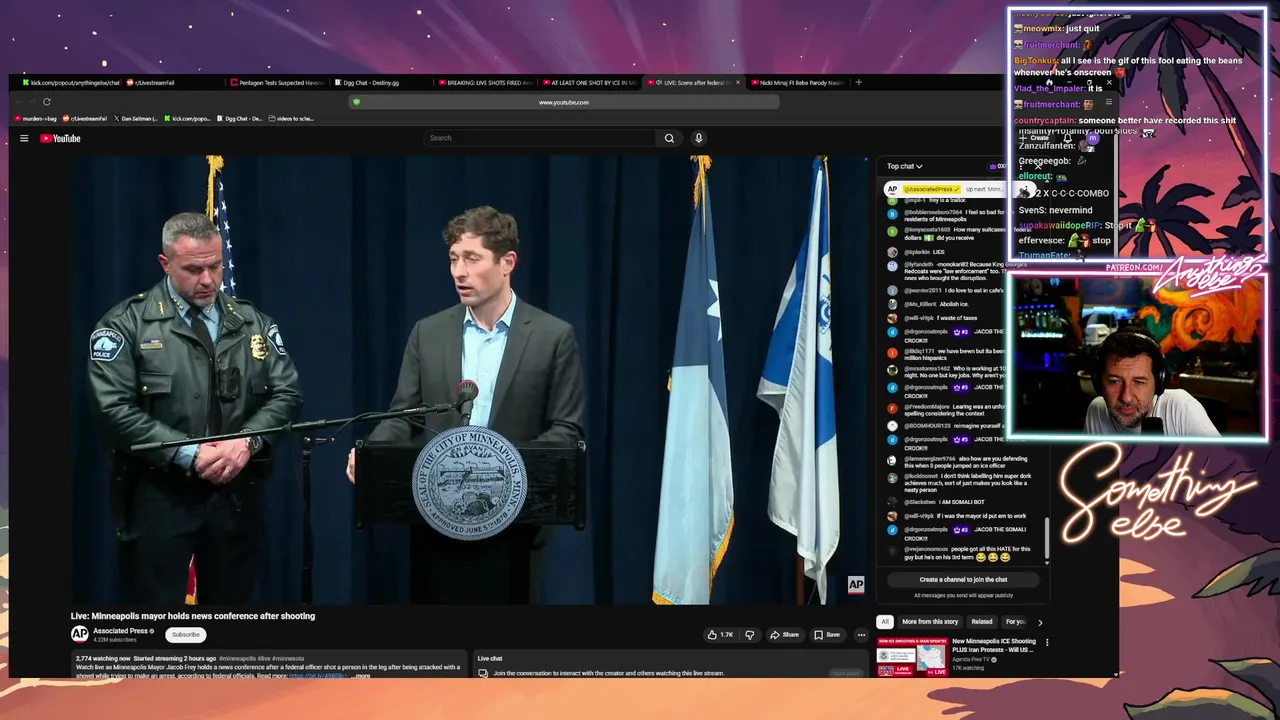The height and width of the screenshot is (720, 1280).
Task: Open options menu for the New Minneapolis ICE Shooting video
Action: (x=1047, y=643)
